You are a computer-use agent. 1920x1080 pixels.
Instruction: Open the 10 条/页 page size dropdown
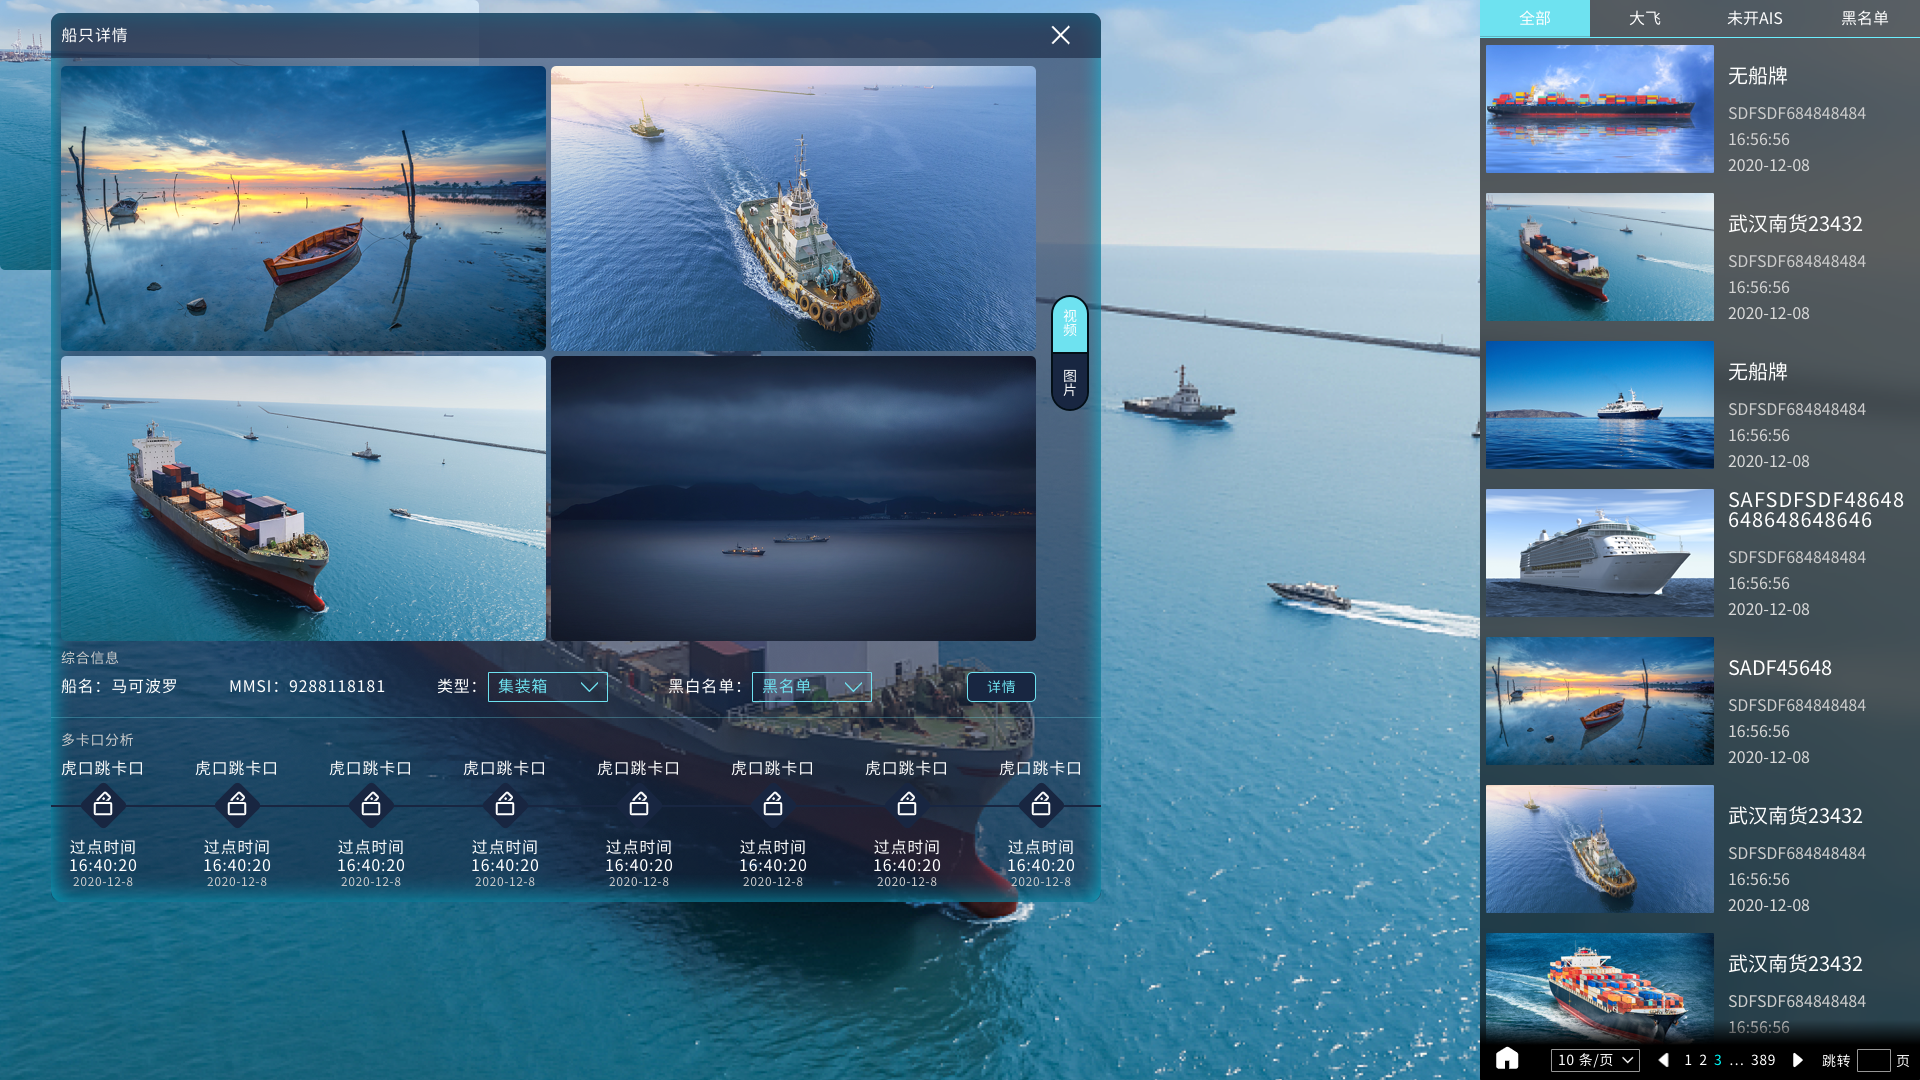pyautogui.click(x=1595, y=1060)
